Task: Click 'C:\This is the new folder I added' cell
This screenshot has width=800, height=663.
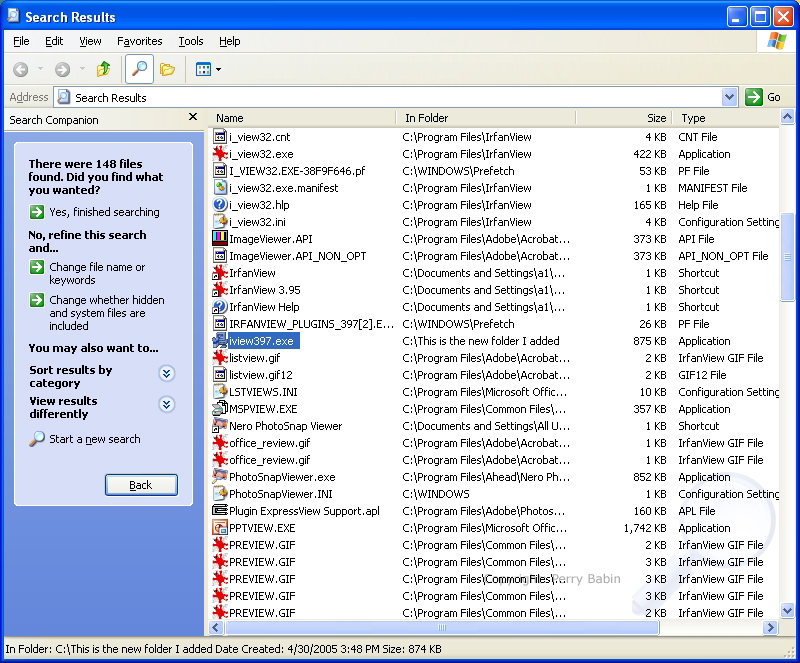Action: tap(481, 340)
